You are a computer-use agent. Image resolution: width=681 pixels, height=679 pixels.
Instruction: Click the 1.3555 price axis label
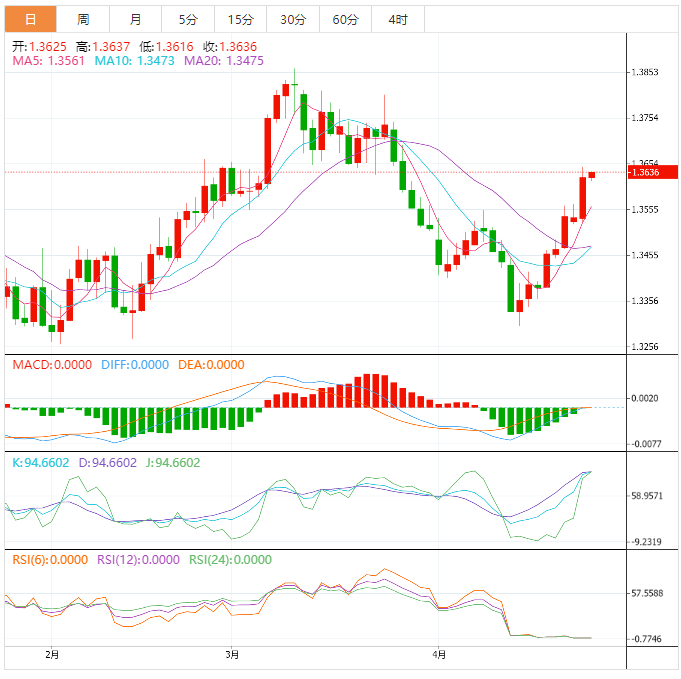pos(645,209)
